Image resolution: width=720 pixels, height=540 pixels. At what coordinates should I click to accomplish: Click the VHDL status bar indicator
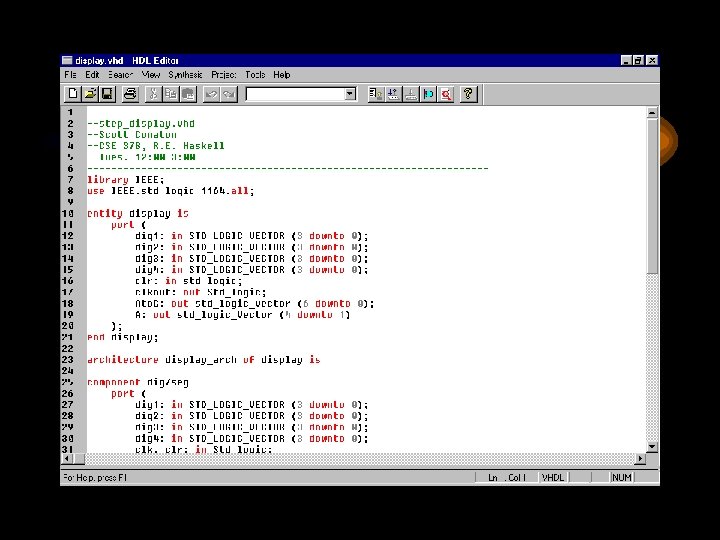553,478
